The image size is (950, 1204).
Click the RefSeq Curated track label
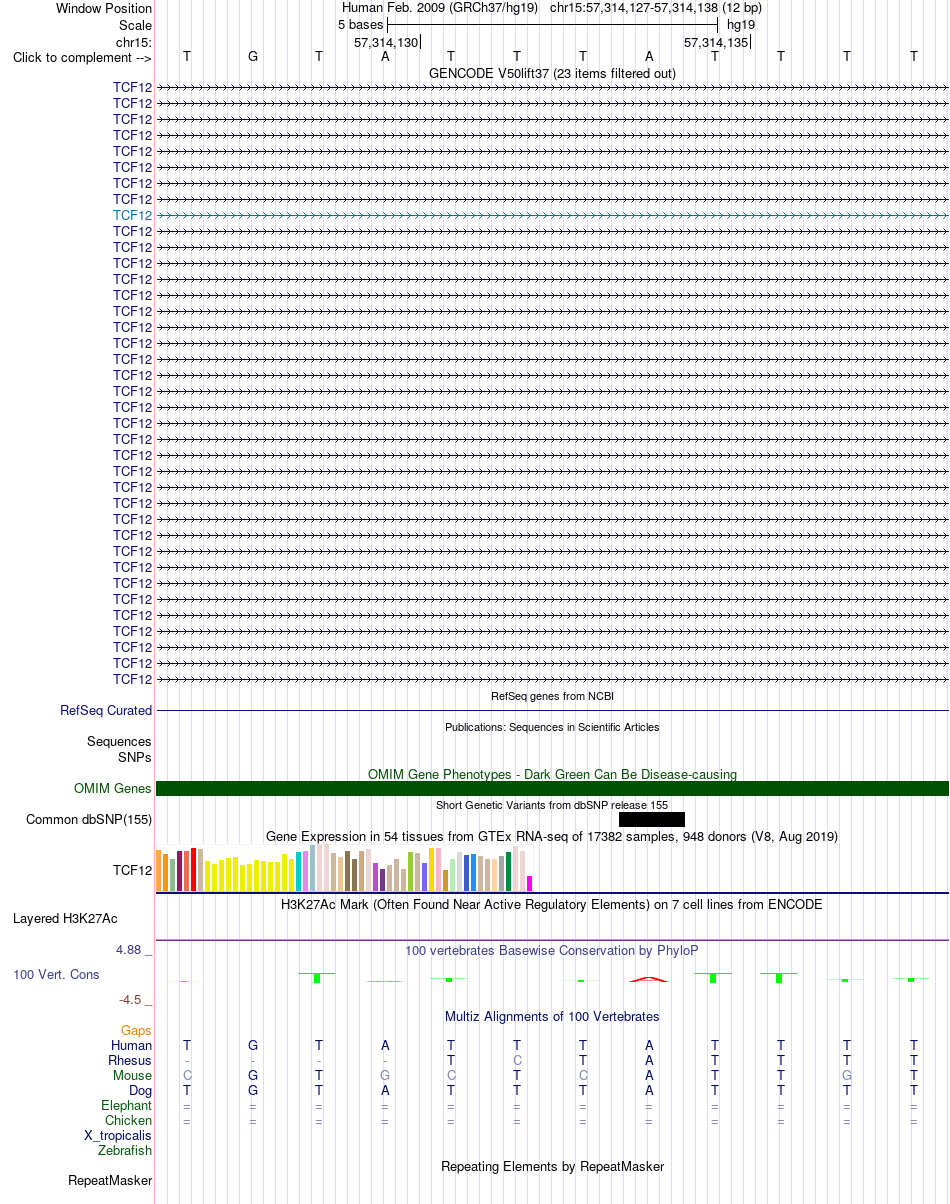coord(106,711)
